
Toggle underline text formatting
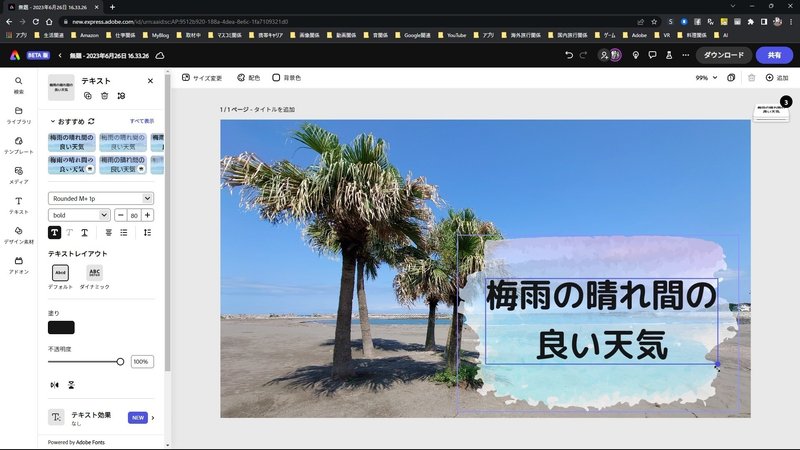(85, 233)
